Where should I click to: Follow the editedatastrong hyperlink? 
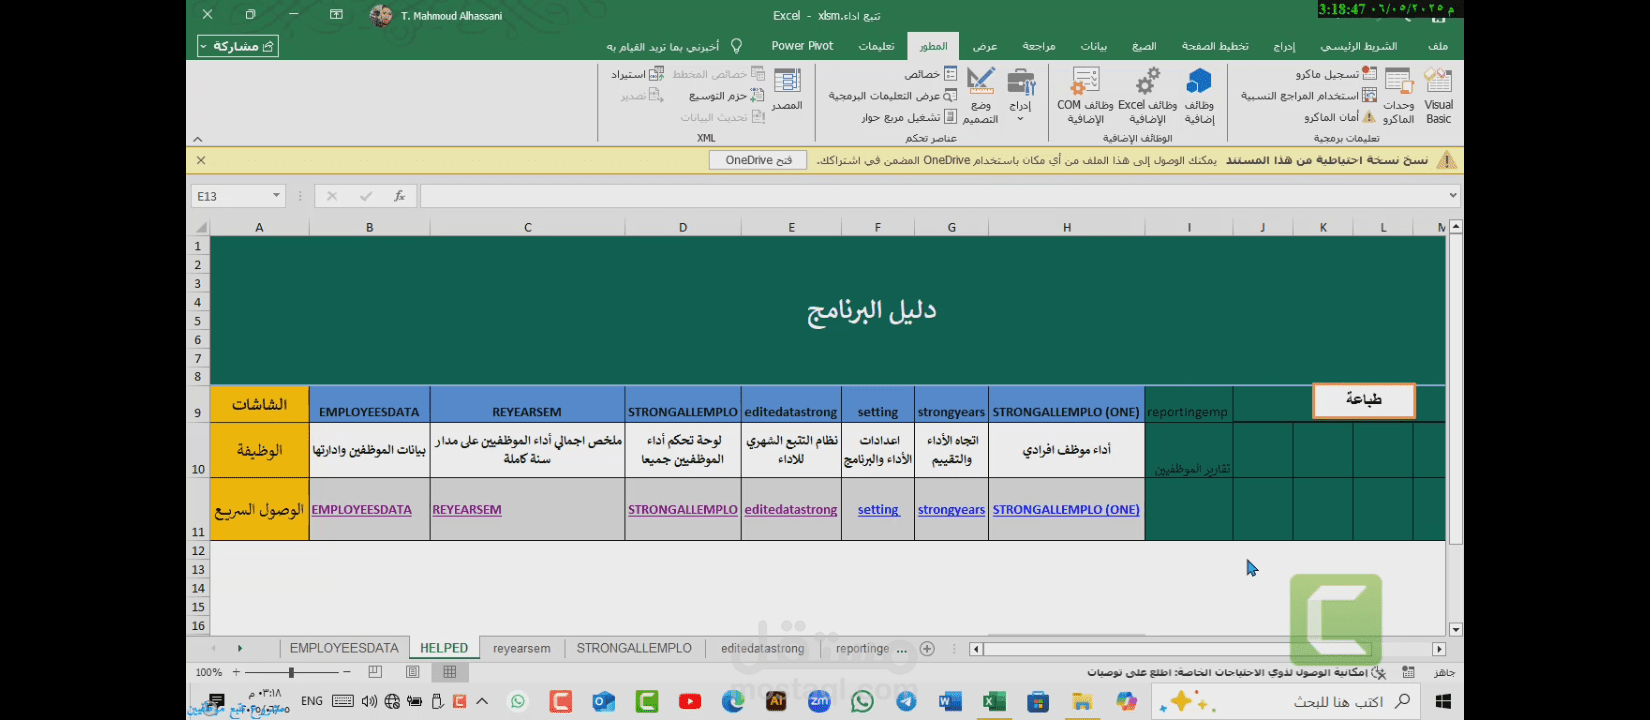tap(791, 510)
